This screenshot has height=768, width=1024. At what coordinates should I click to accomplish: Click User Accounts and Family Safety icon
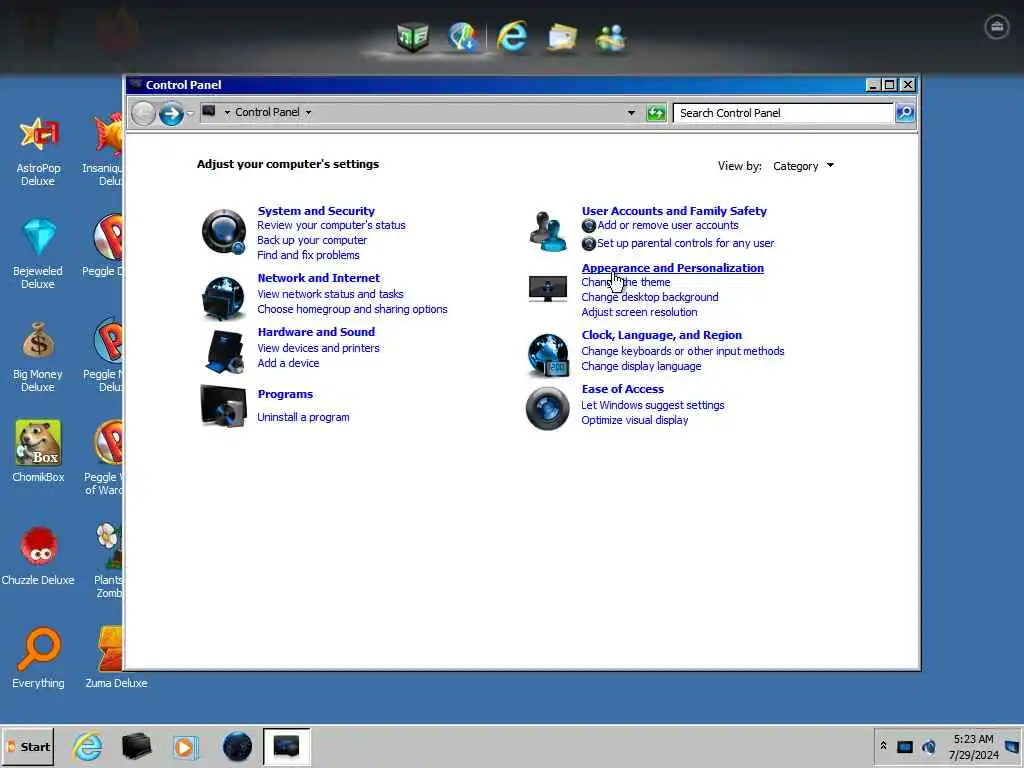[x=547, y=231]
